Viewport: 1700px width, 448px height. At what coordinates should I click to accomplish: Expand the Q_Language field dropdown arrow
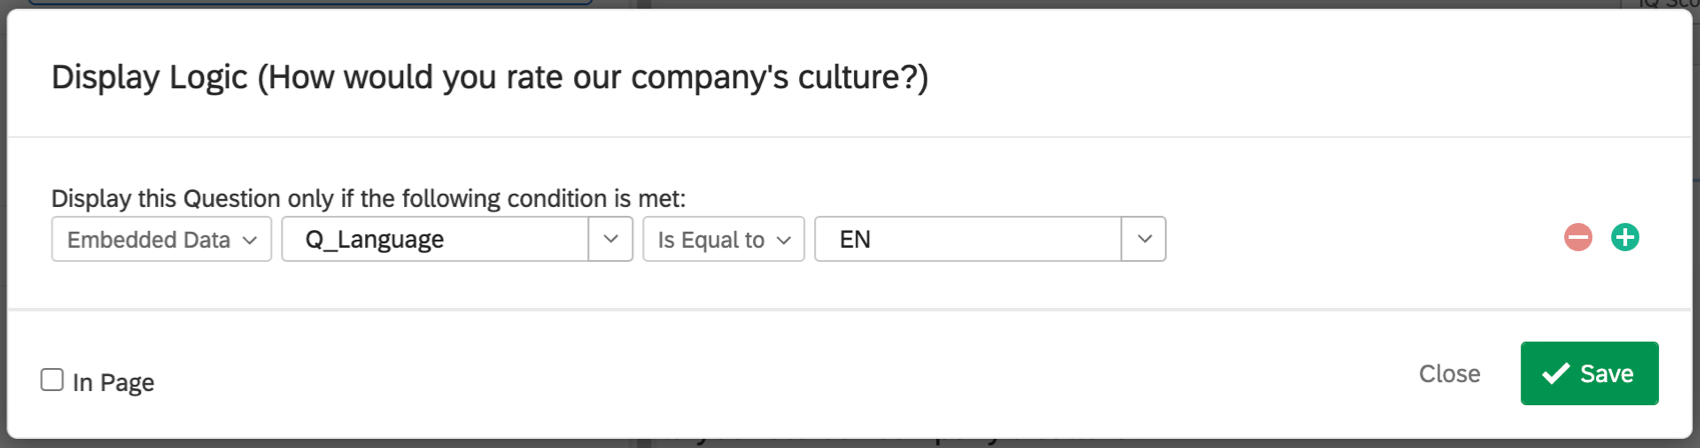(610, 239)
